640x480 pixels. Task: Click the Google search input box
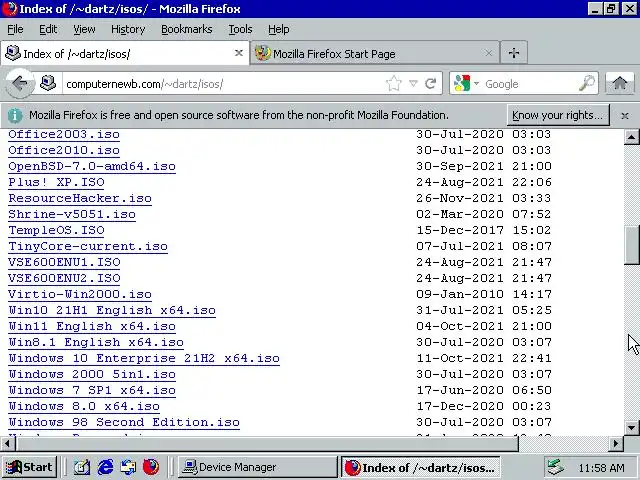[530, 84]
